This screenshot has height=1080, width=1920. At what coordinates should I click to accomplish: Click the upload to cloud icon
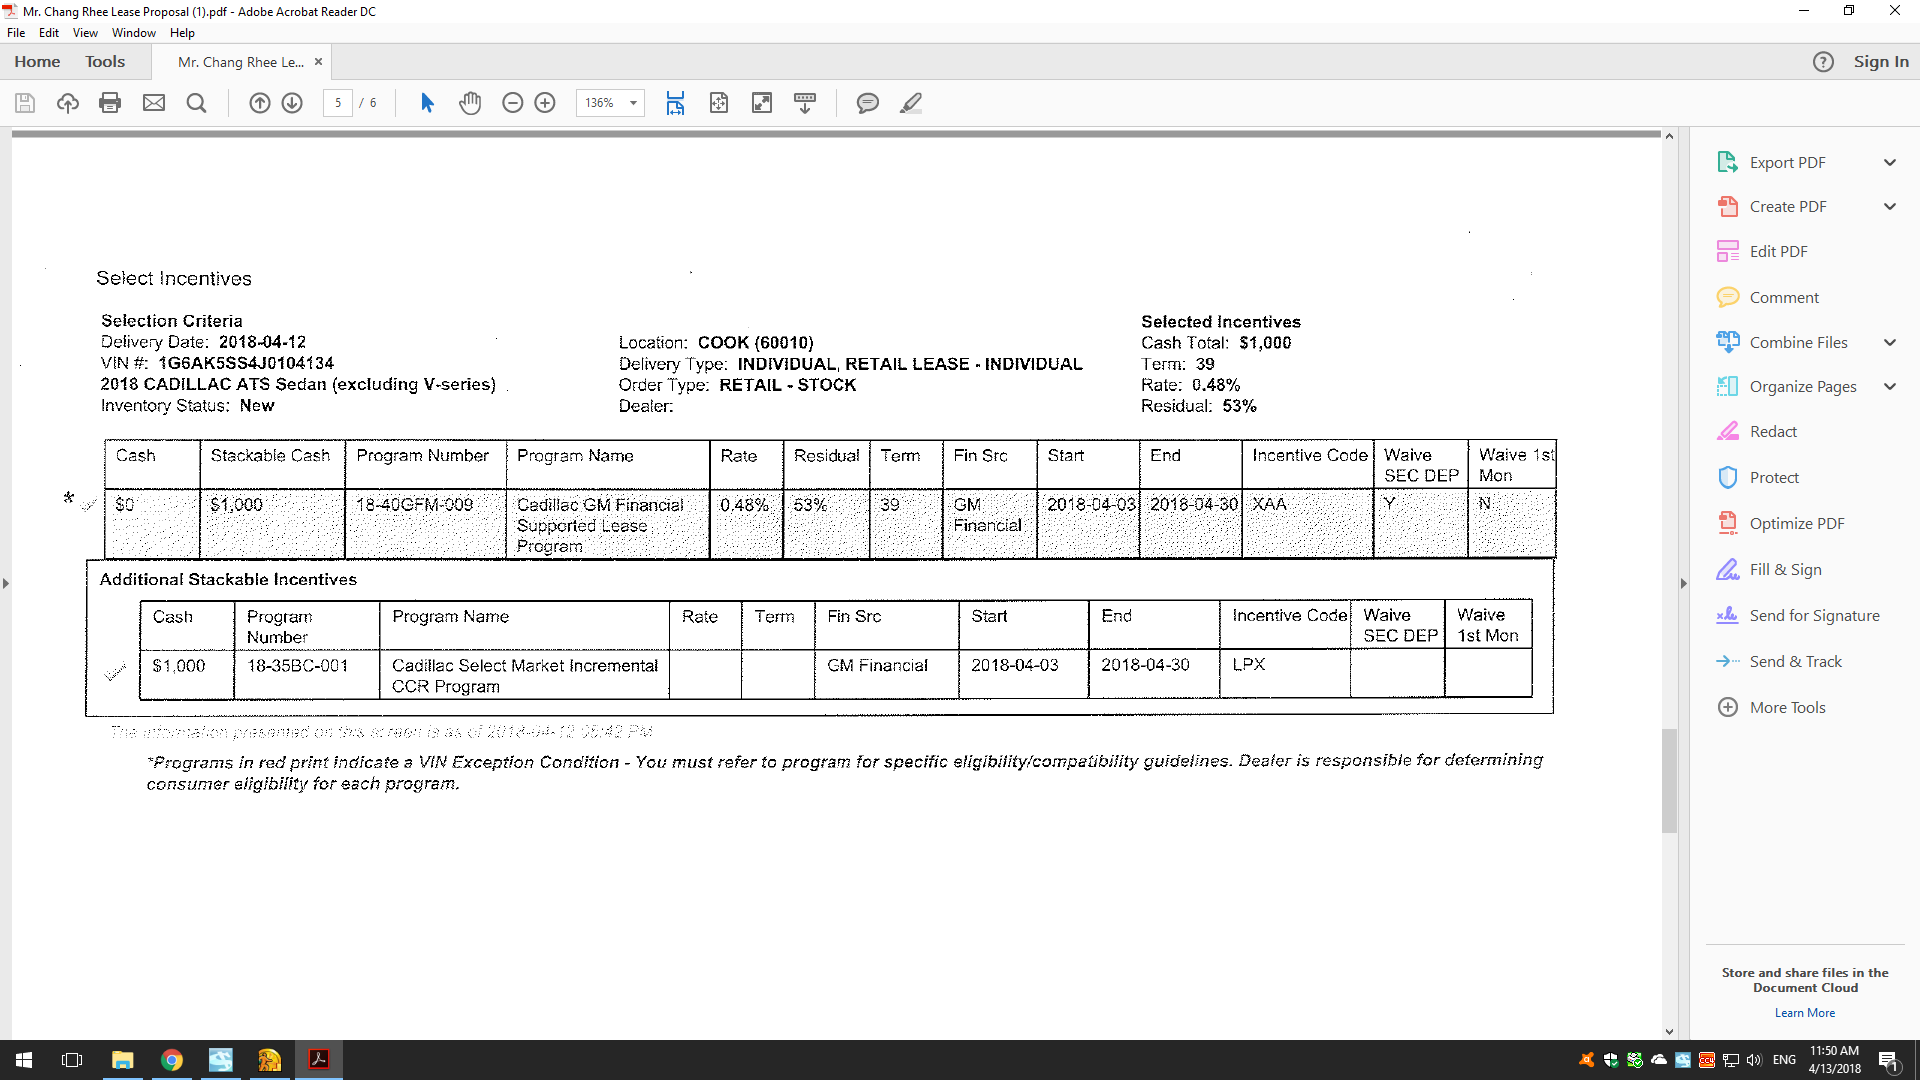click(x=68, y=103)
